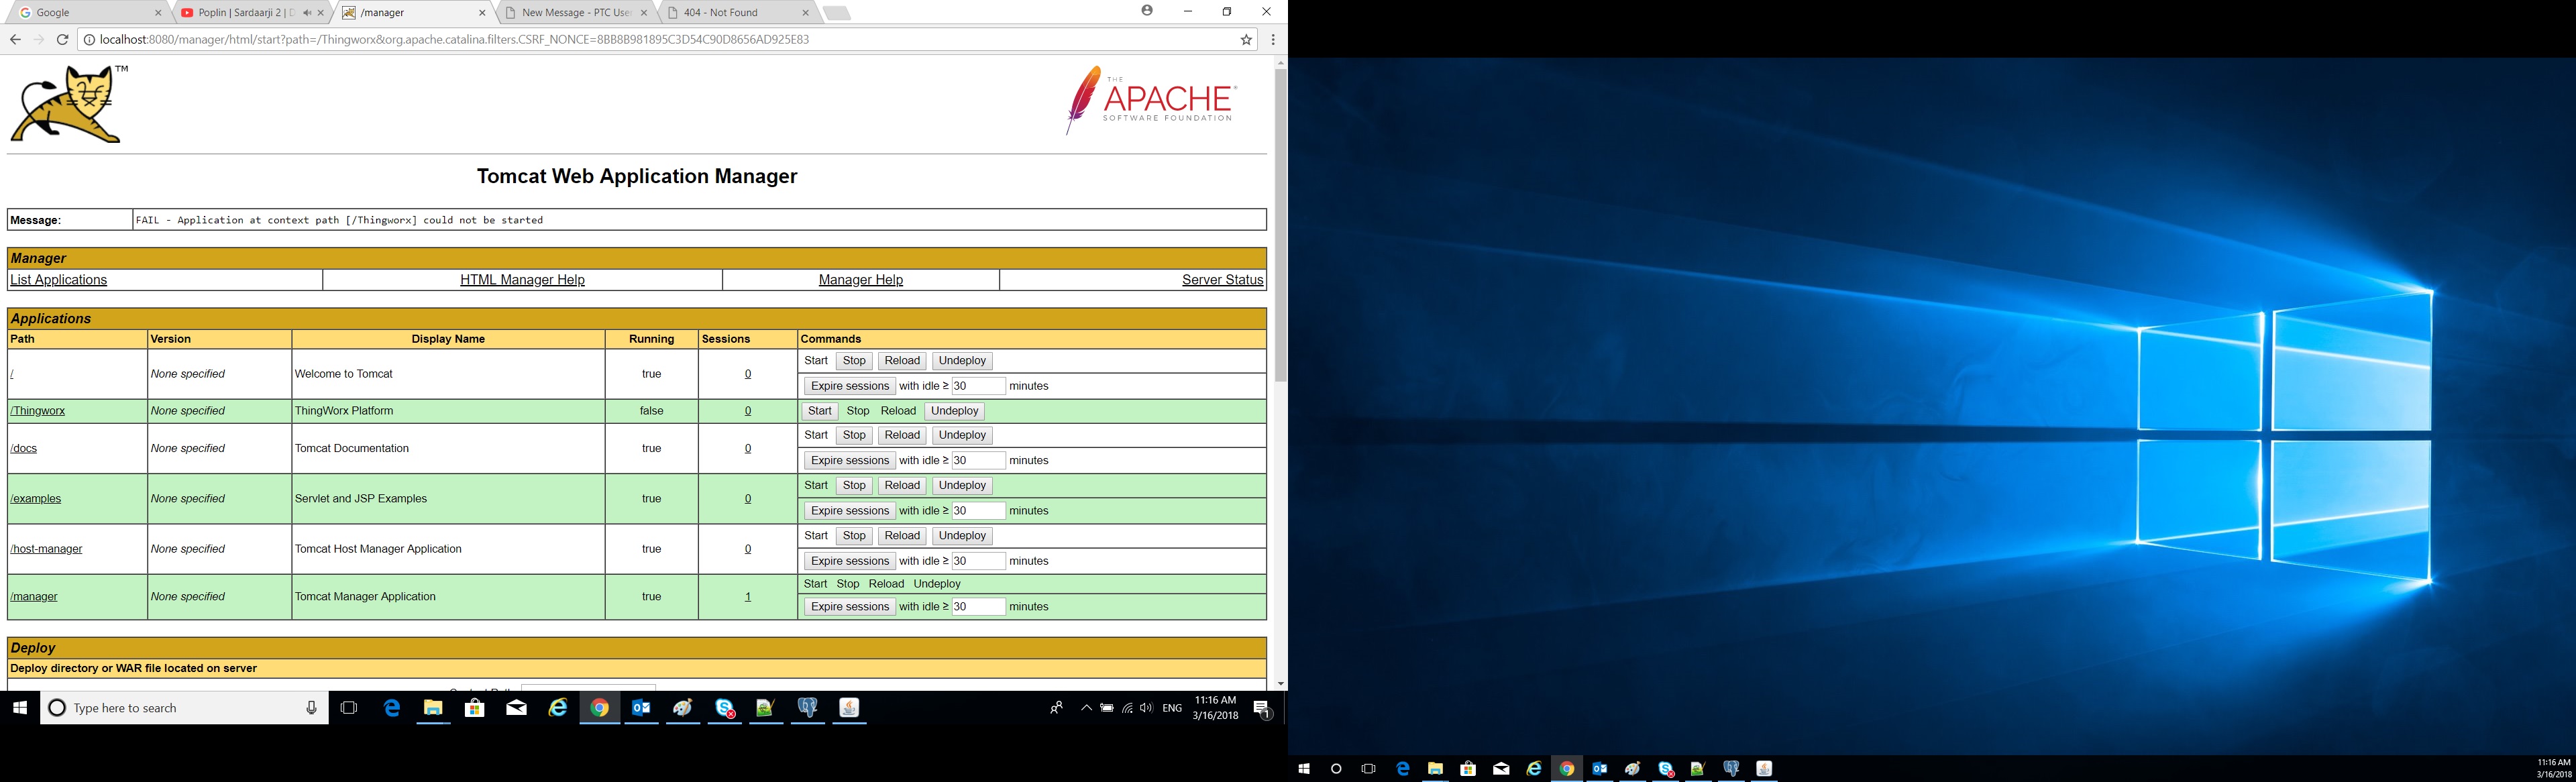2576x782 pixels.
Task: Reload the page with Chrome's refresh icon
Action: pyautogui.click(x=62, y=40)
